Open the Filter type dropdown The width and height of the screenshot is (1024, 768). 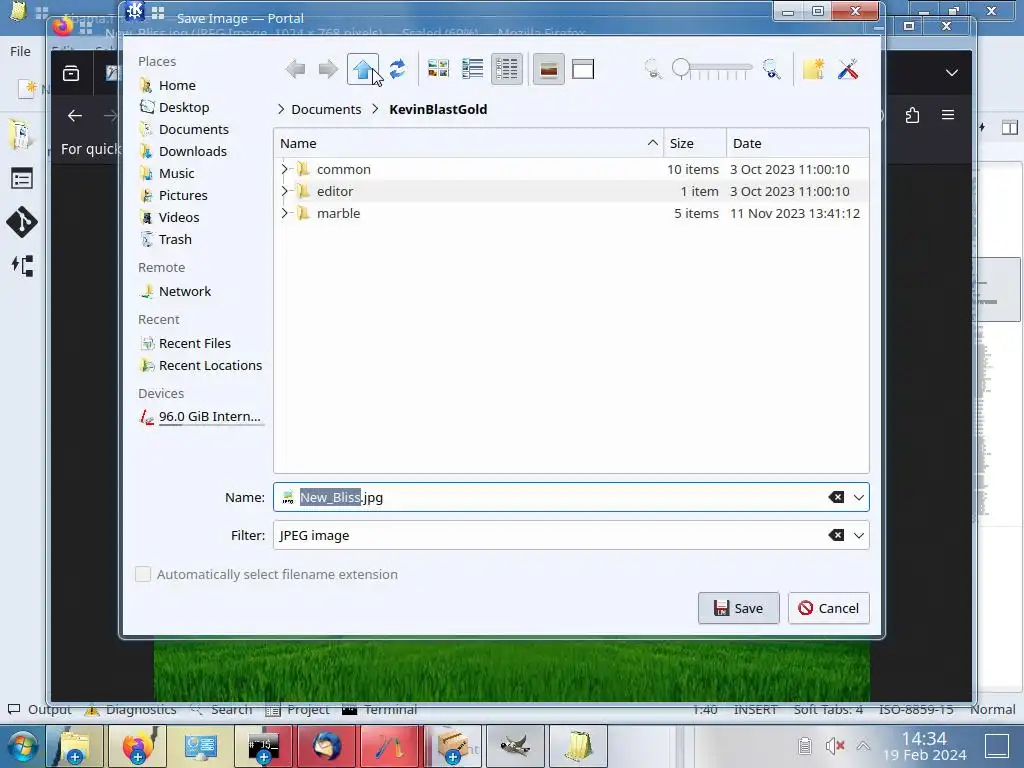[x=859, y=536]
